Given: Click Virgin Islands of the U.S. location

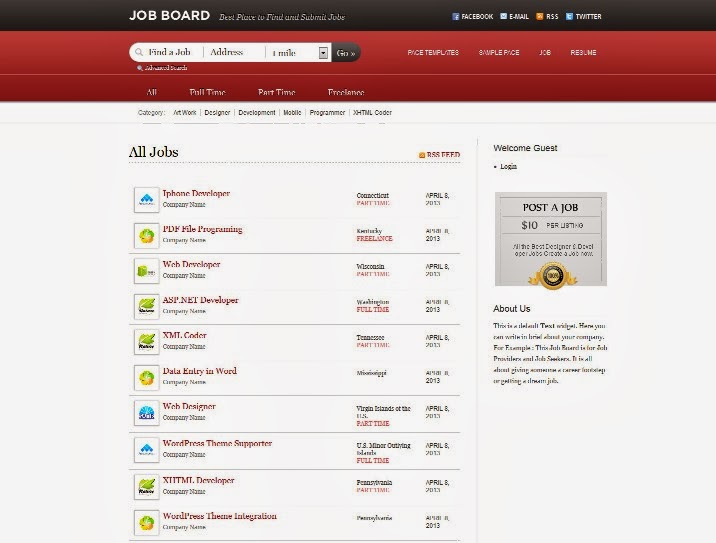Looking at the screenshot, I should click(x=383, y=412).
